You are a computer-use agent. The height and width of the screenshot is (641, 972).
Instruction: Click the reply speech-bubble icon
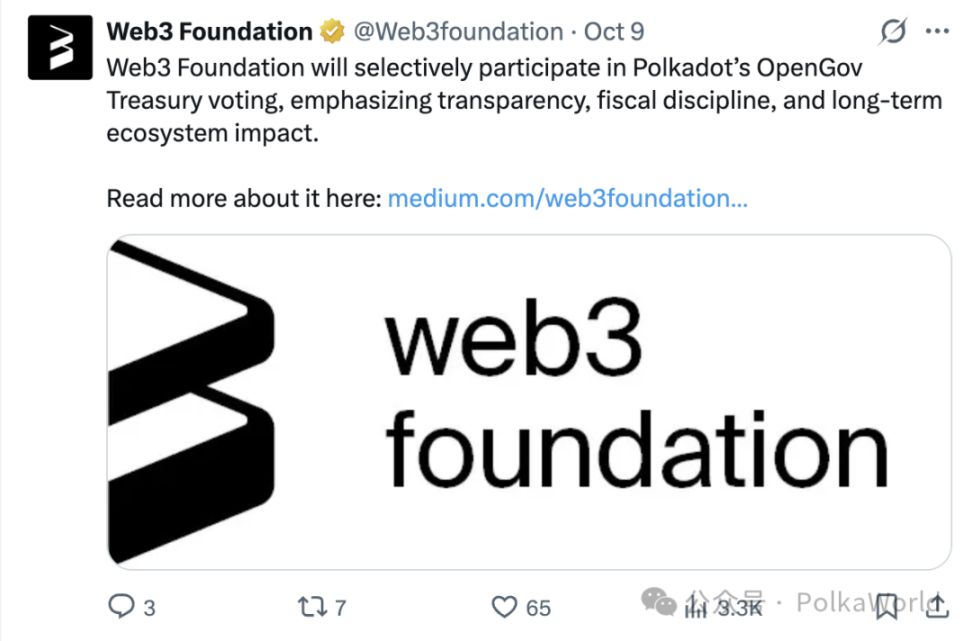121,606
